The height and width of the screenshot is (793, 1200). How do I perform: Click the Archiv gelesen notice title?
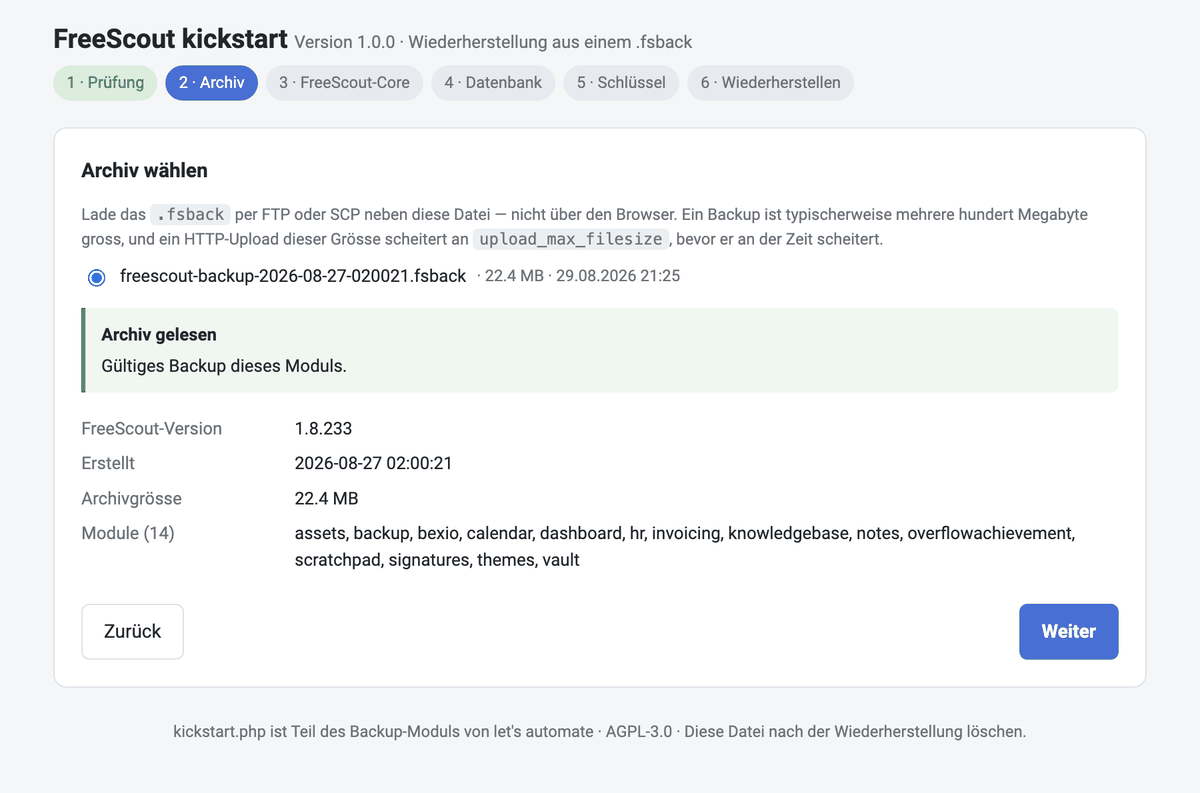(159, 335)
